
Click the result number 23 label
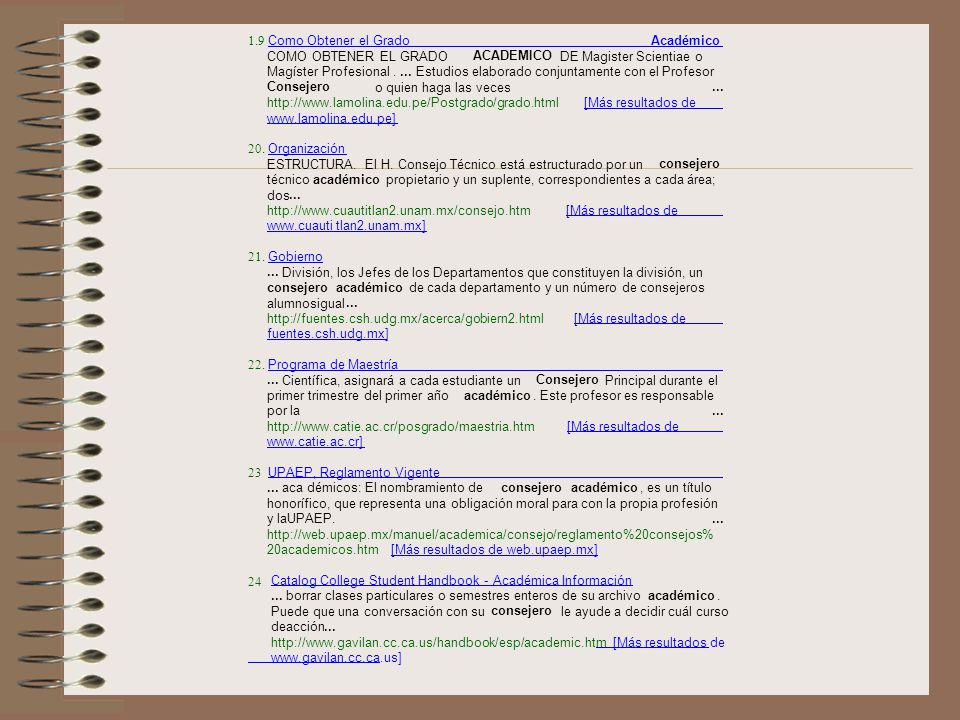[x=255, y=473]
